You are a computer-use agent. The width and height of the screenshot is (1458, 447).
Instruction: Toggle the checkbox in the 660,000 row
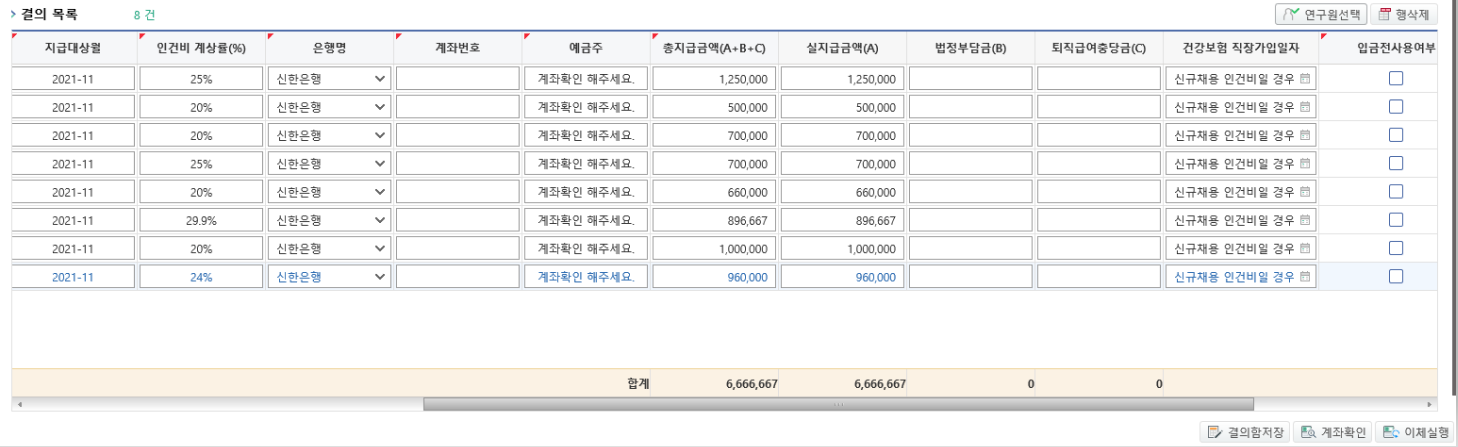click(x=1396, y=191)
